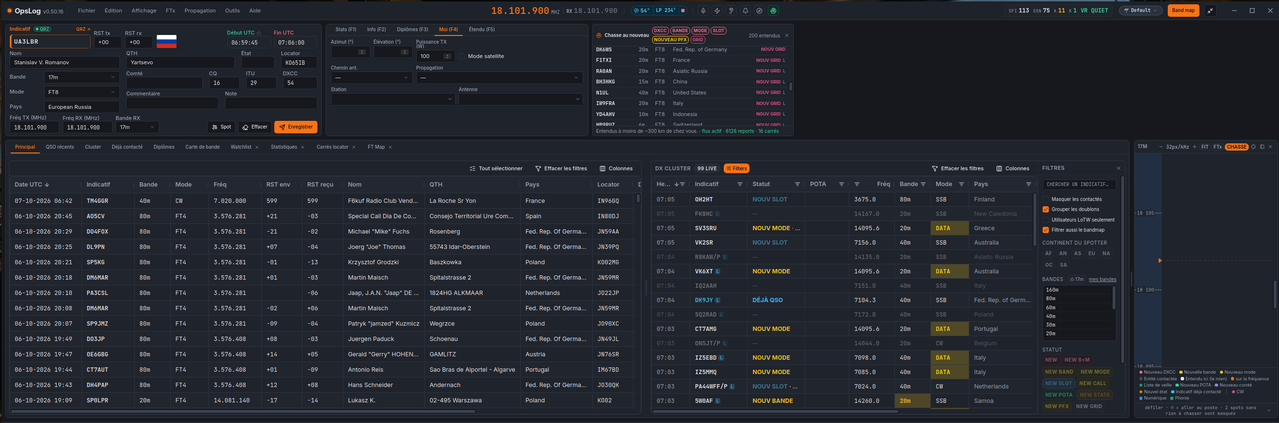Click the orange Filters button in DX Cluster
1279x423 pixels.
pos(737,168)
